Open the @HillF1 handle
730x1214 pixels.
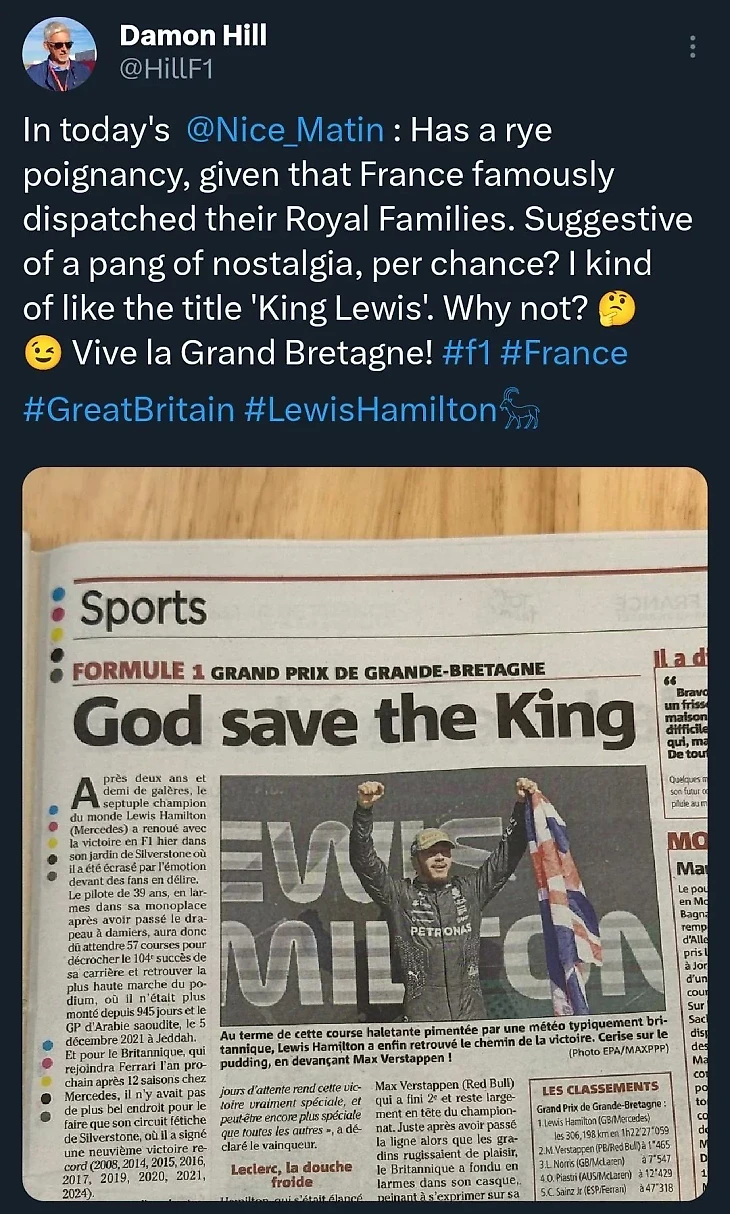pos(166,68)
